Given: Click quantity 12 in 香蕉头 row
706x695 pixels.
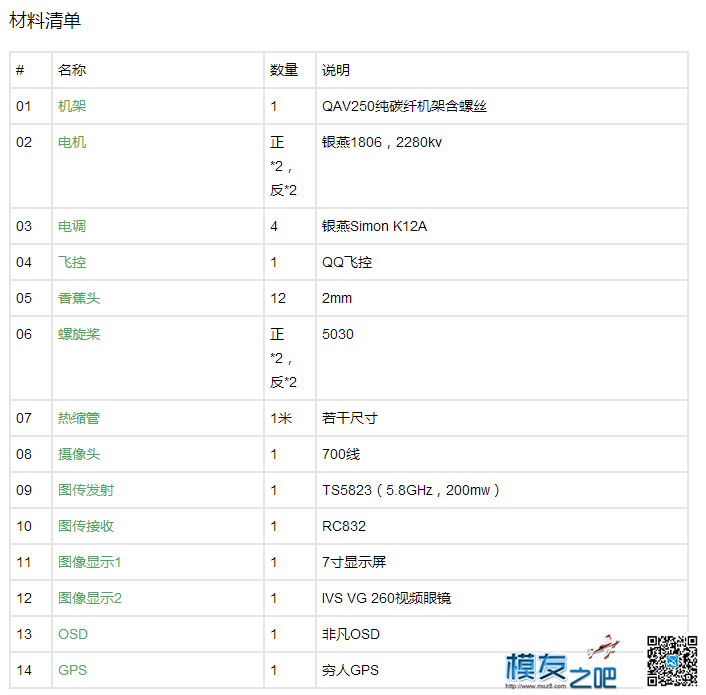Looking at the screenshot, I should point(278,298).
